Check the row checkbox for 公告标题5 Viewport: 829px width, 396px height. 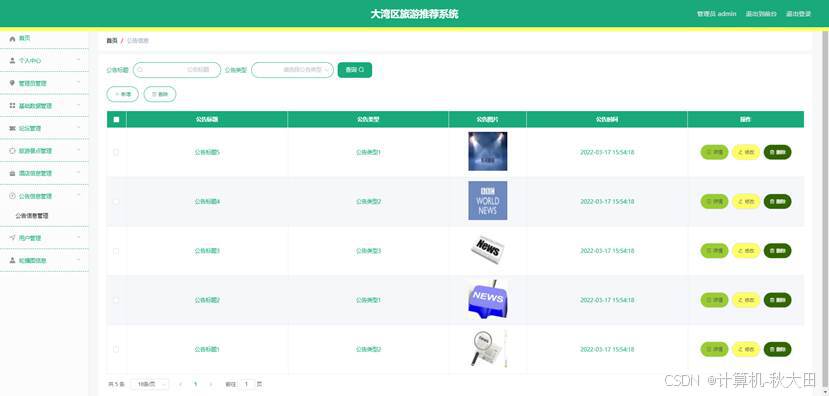coord(116,152)
